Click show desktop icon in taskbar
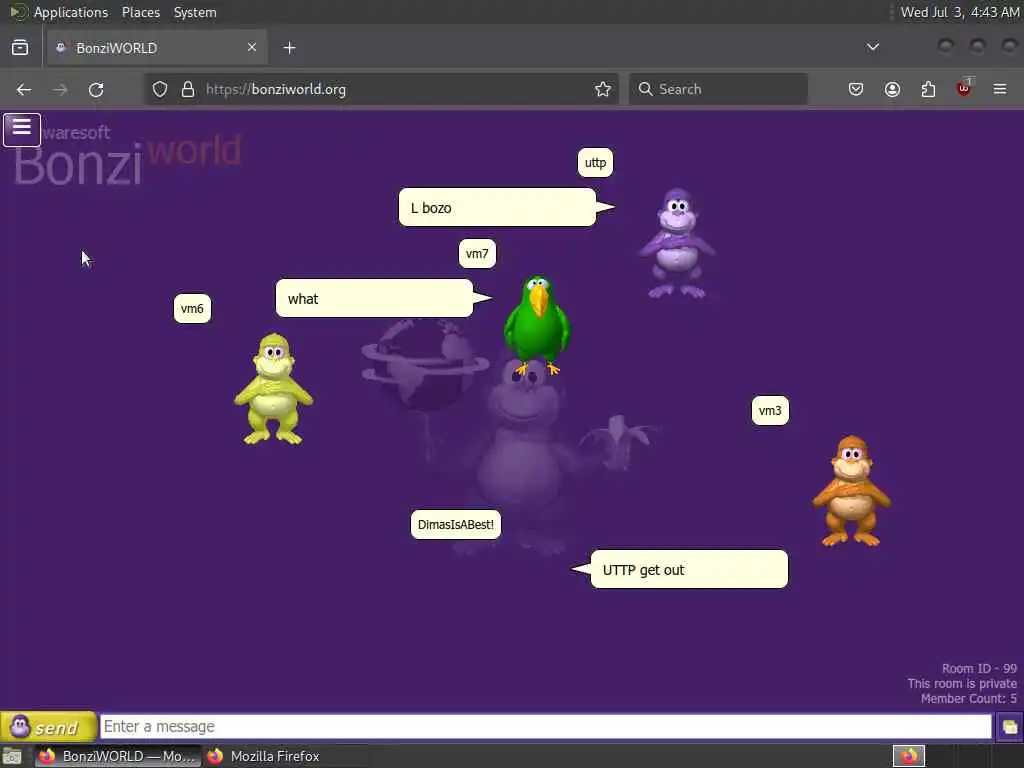The width and height of the screenshot is (1024, 768). [x=12, y=756]
